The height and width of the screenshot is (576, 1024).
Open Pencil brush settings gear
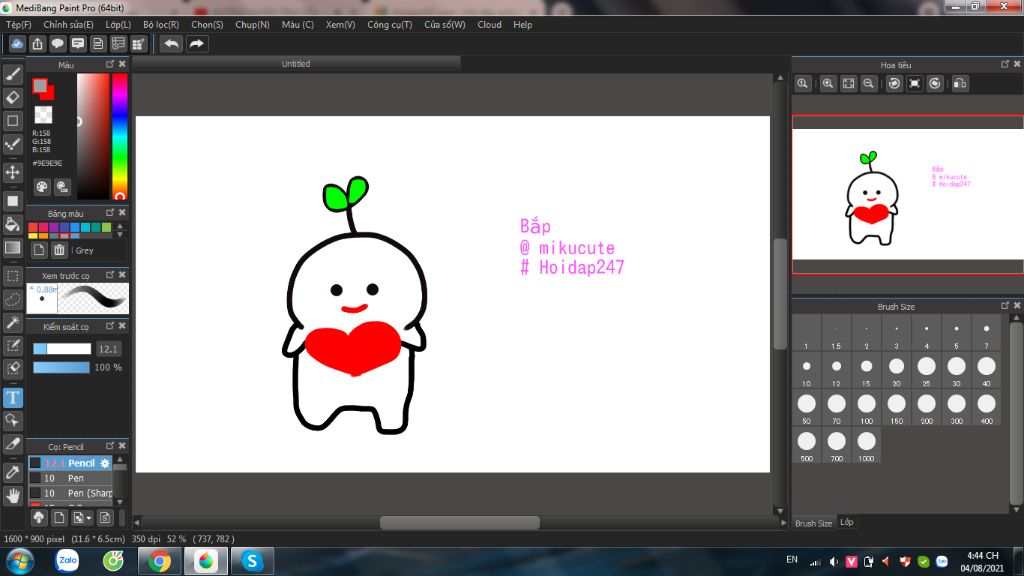point(105,463)
